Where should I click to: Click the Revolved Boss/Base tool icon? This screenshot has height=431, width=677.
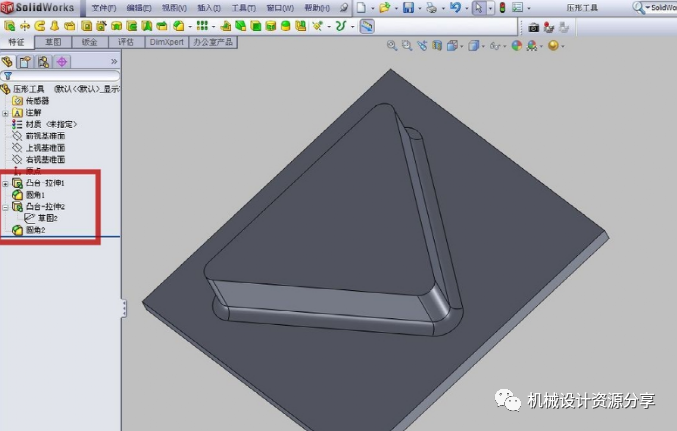point(25,26)
